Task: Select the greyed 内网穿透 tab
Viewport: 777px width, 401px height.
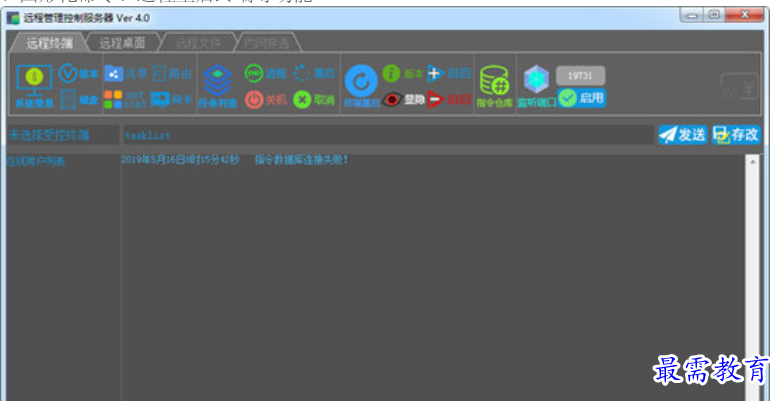Action: [x=267, y=43]
